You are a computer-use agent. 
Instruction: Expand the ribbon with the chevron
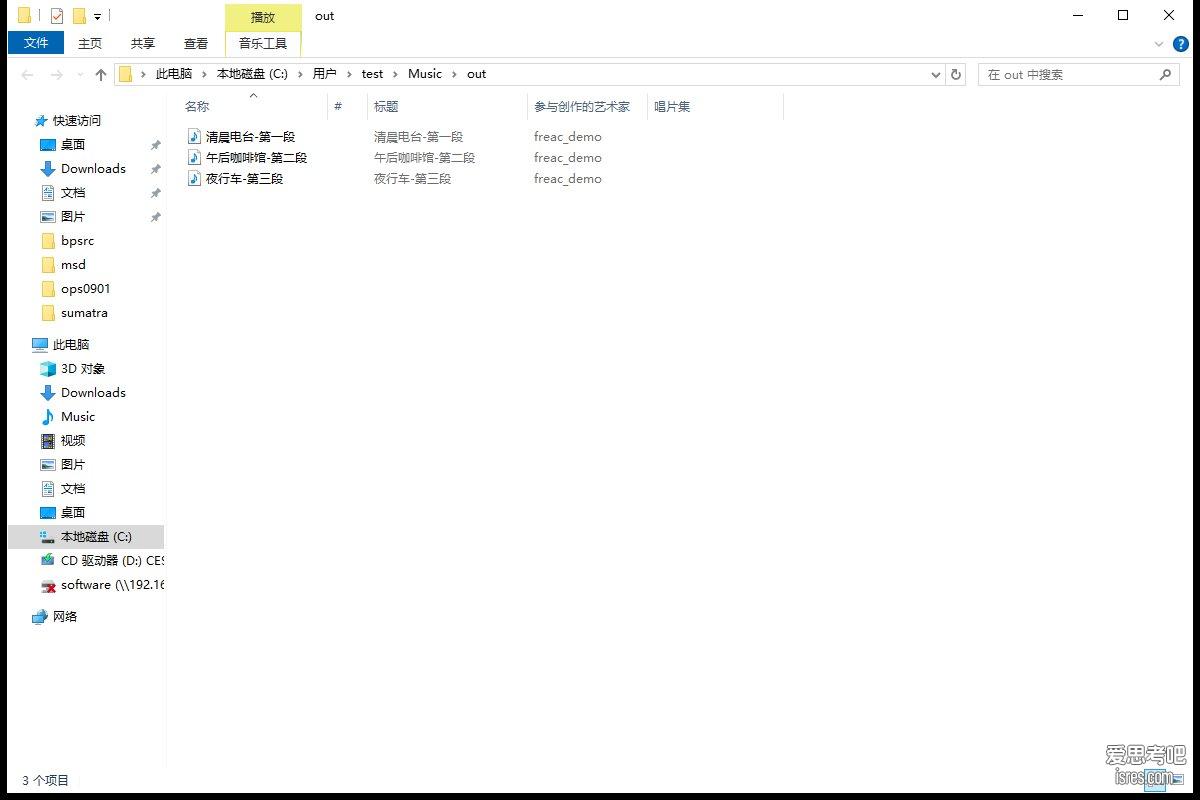tap(1159, 44)
